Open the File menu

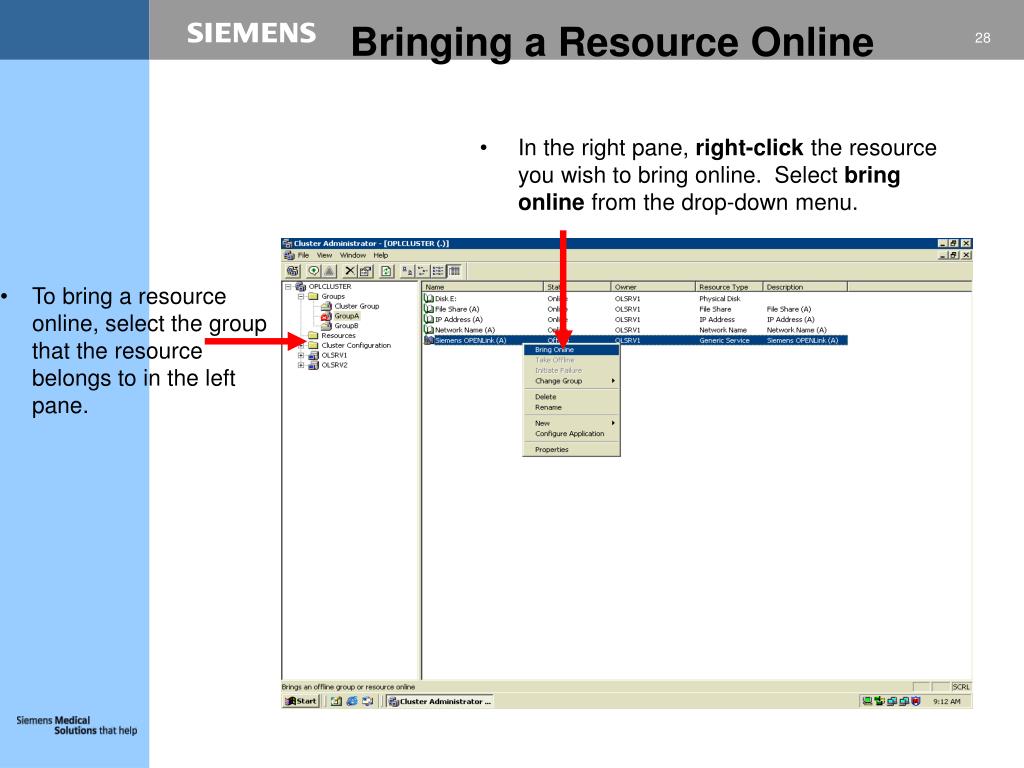pos(304,255)
